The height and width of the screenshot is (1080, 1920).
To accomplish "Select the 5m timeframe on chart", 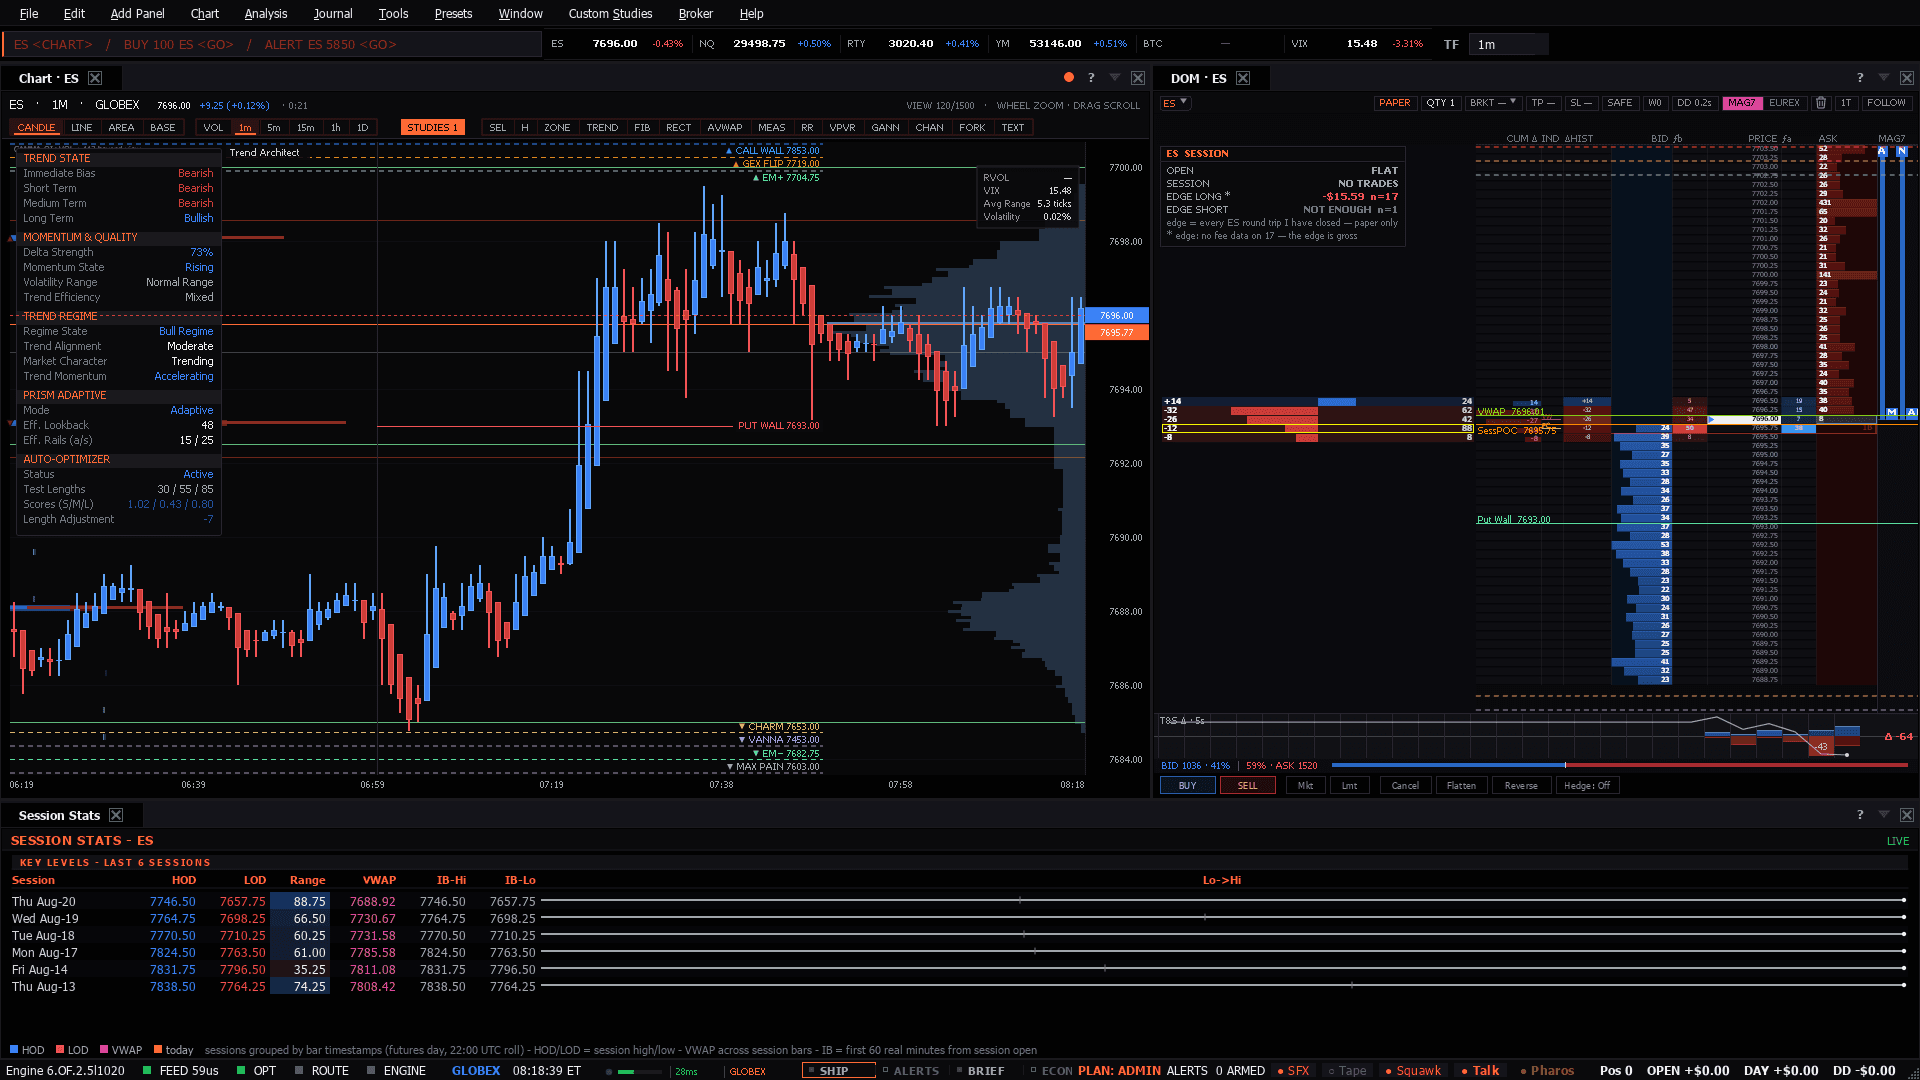I will point(274,128).
